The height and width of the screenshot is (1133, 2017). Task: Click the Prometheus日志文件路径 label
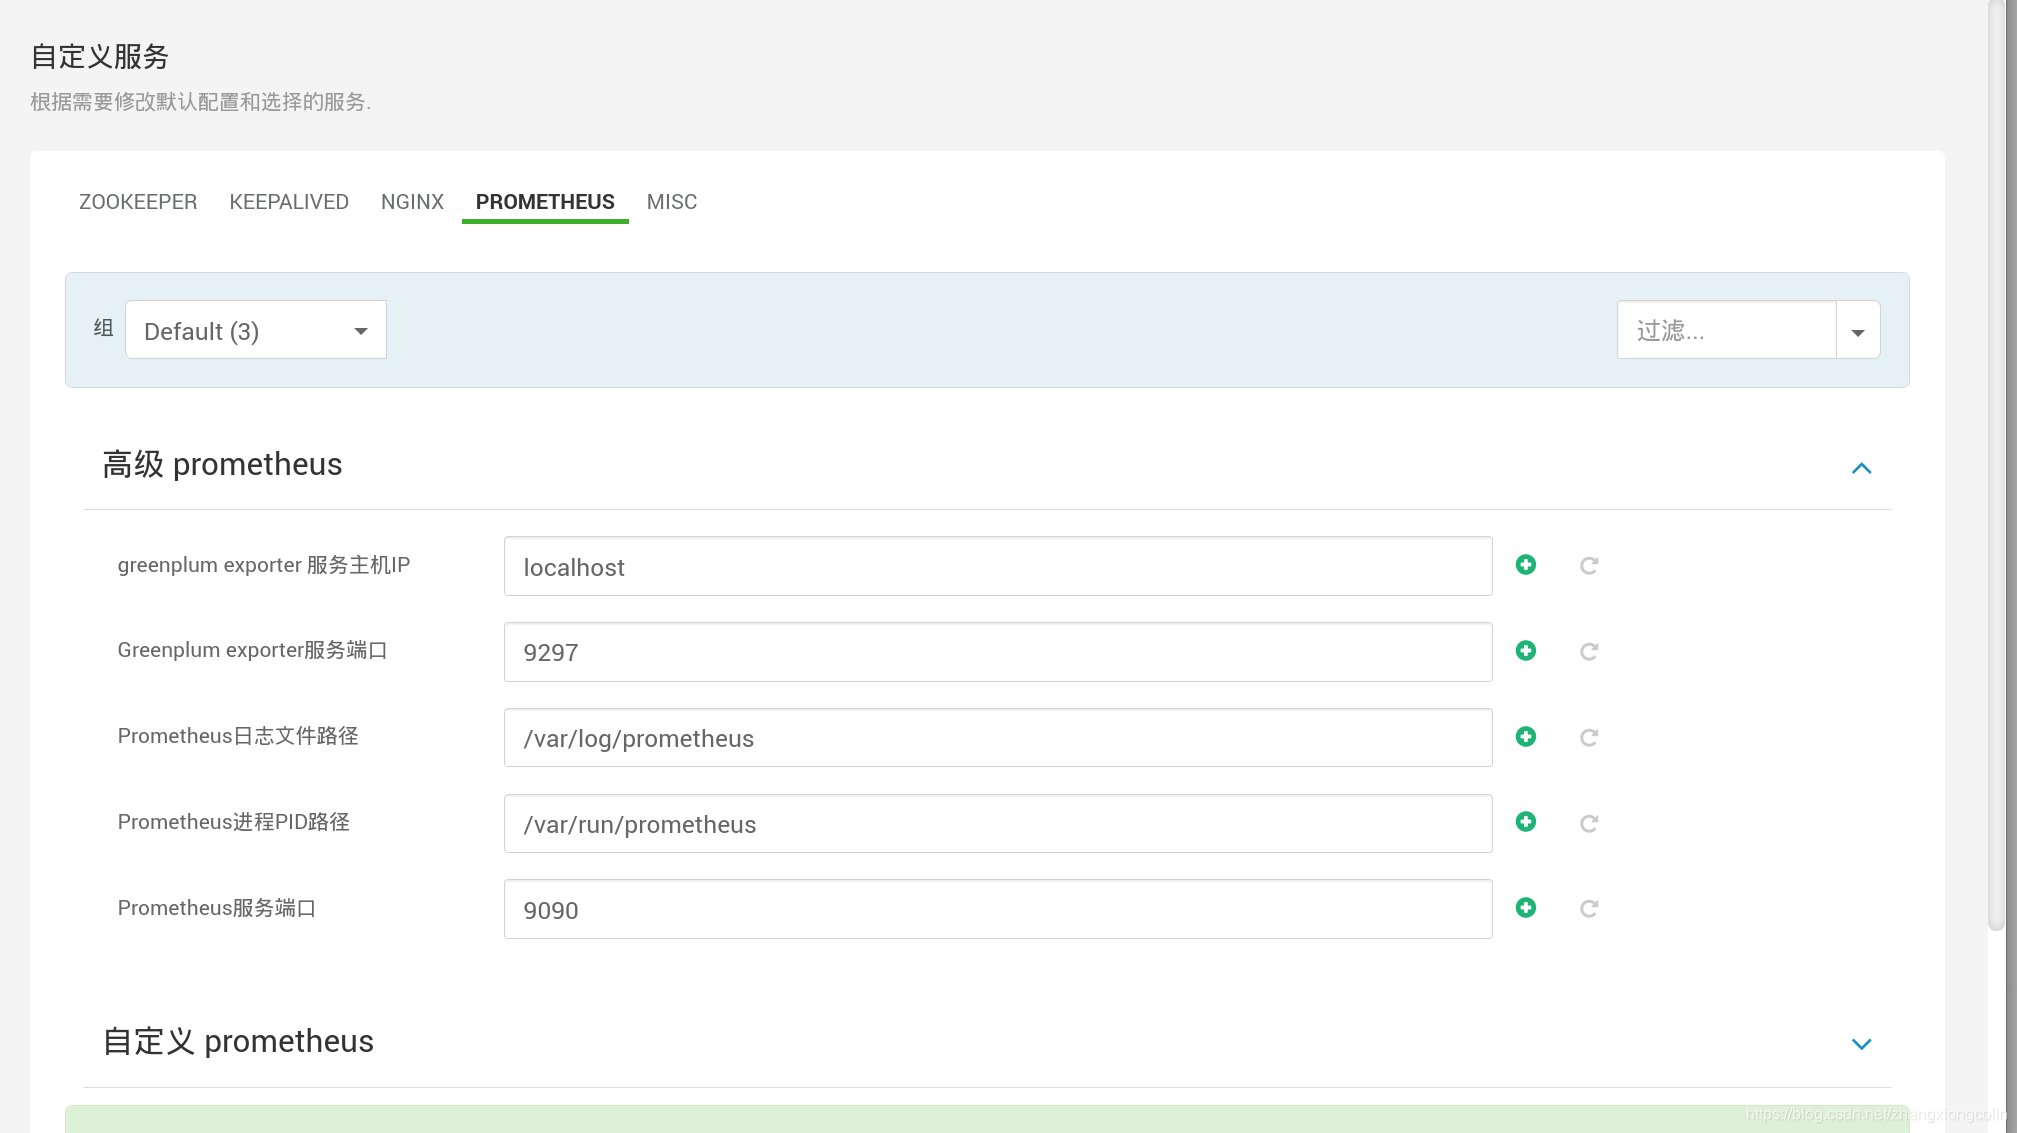coord(238,736)
